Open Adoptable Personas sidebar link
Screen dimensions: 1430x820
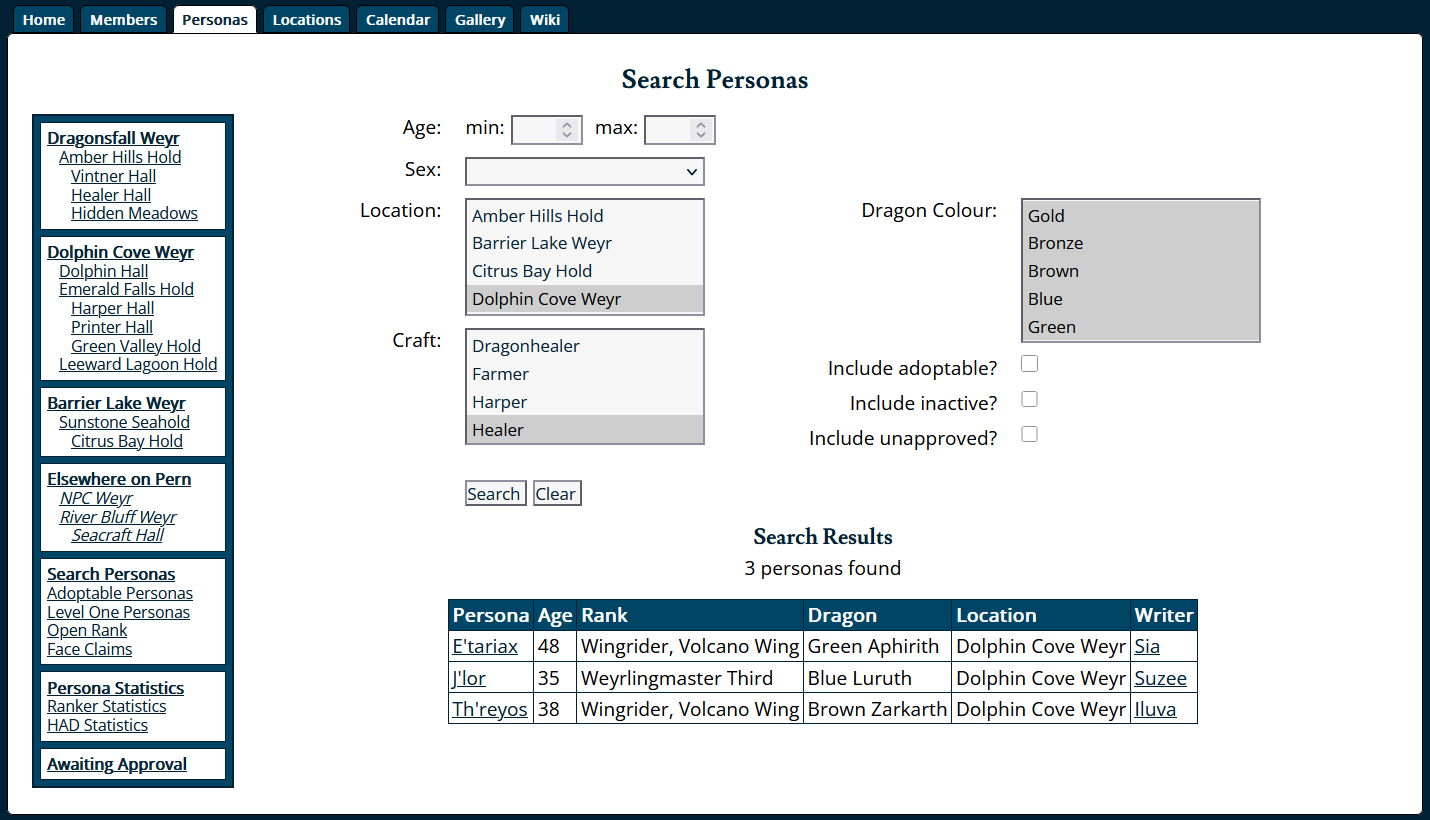120,593
